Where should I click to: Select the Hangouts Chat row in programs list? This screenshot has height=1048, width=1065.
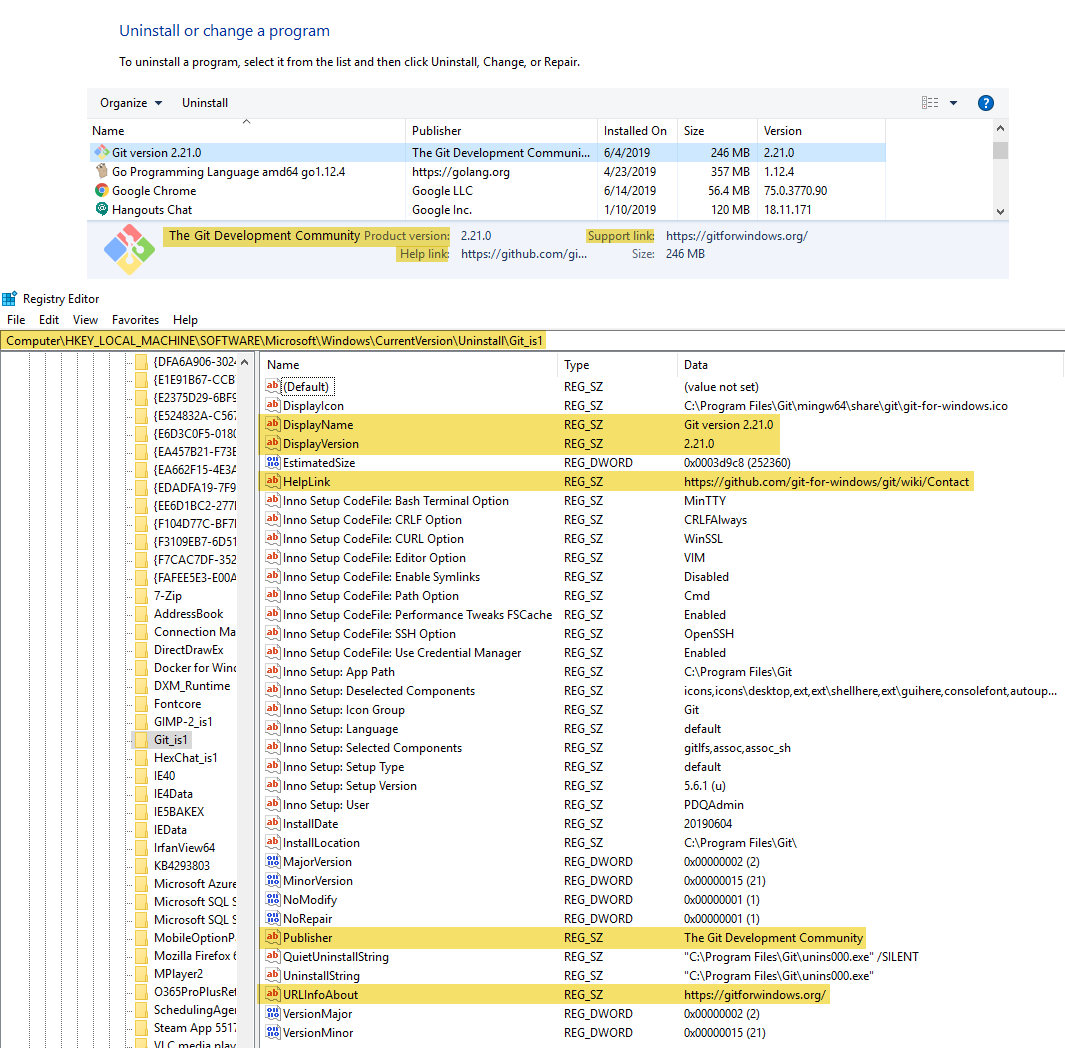point(487,209)
